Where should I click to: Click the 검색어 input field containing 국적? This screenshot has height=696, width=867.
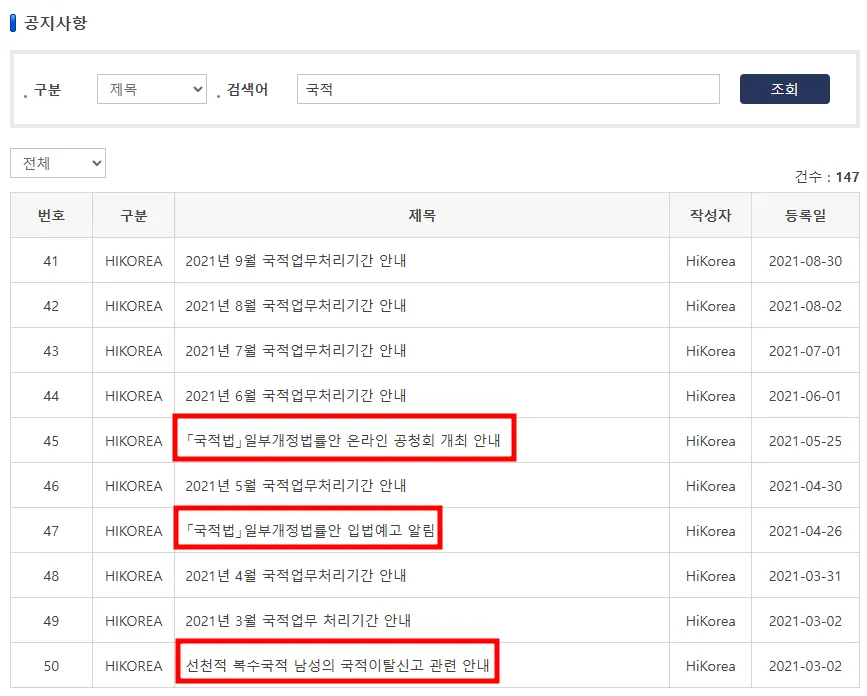tap(508, 89)
